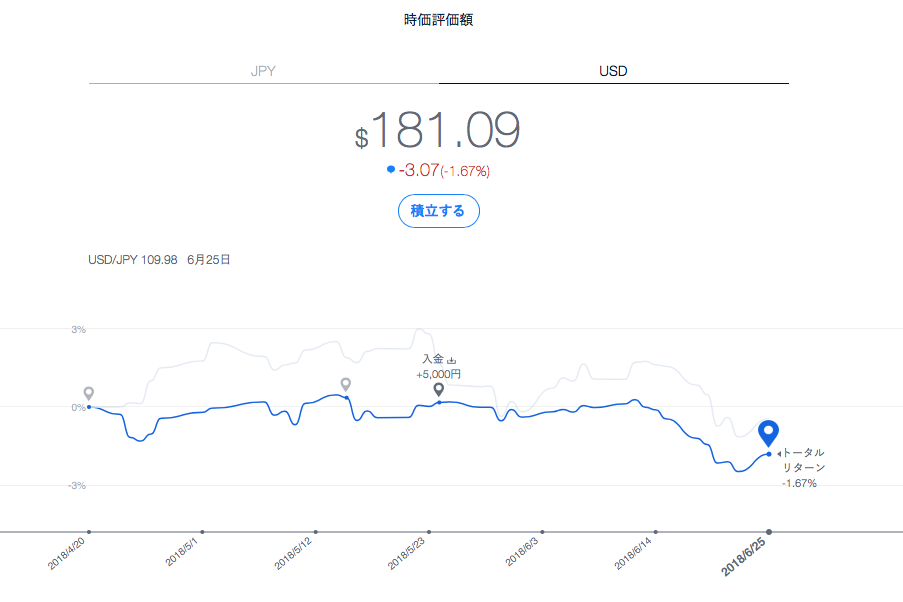Click the (-1.67%) percentage beside -3.07

(465, 171)
